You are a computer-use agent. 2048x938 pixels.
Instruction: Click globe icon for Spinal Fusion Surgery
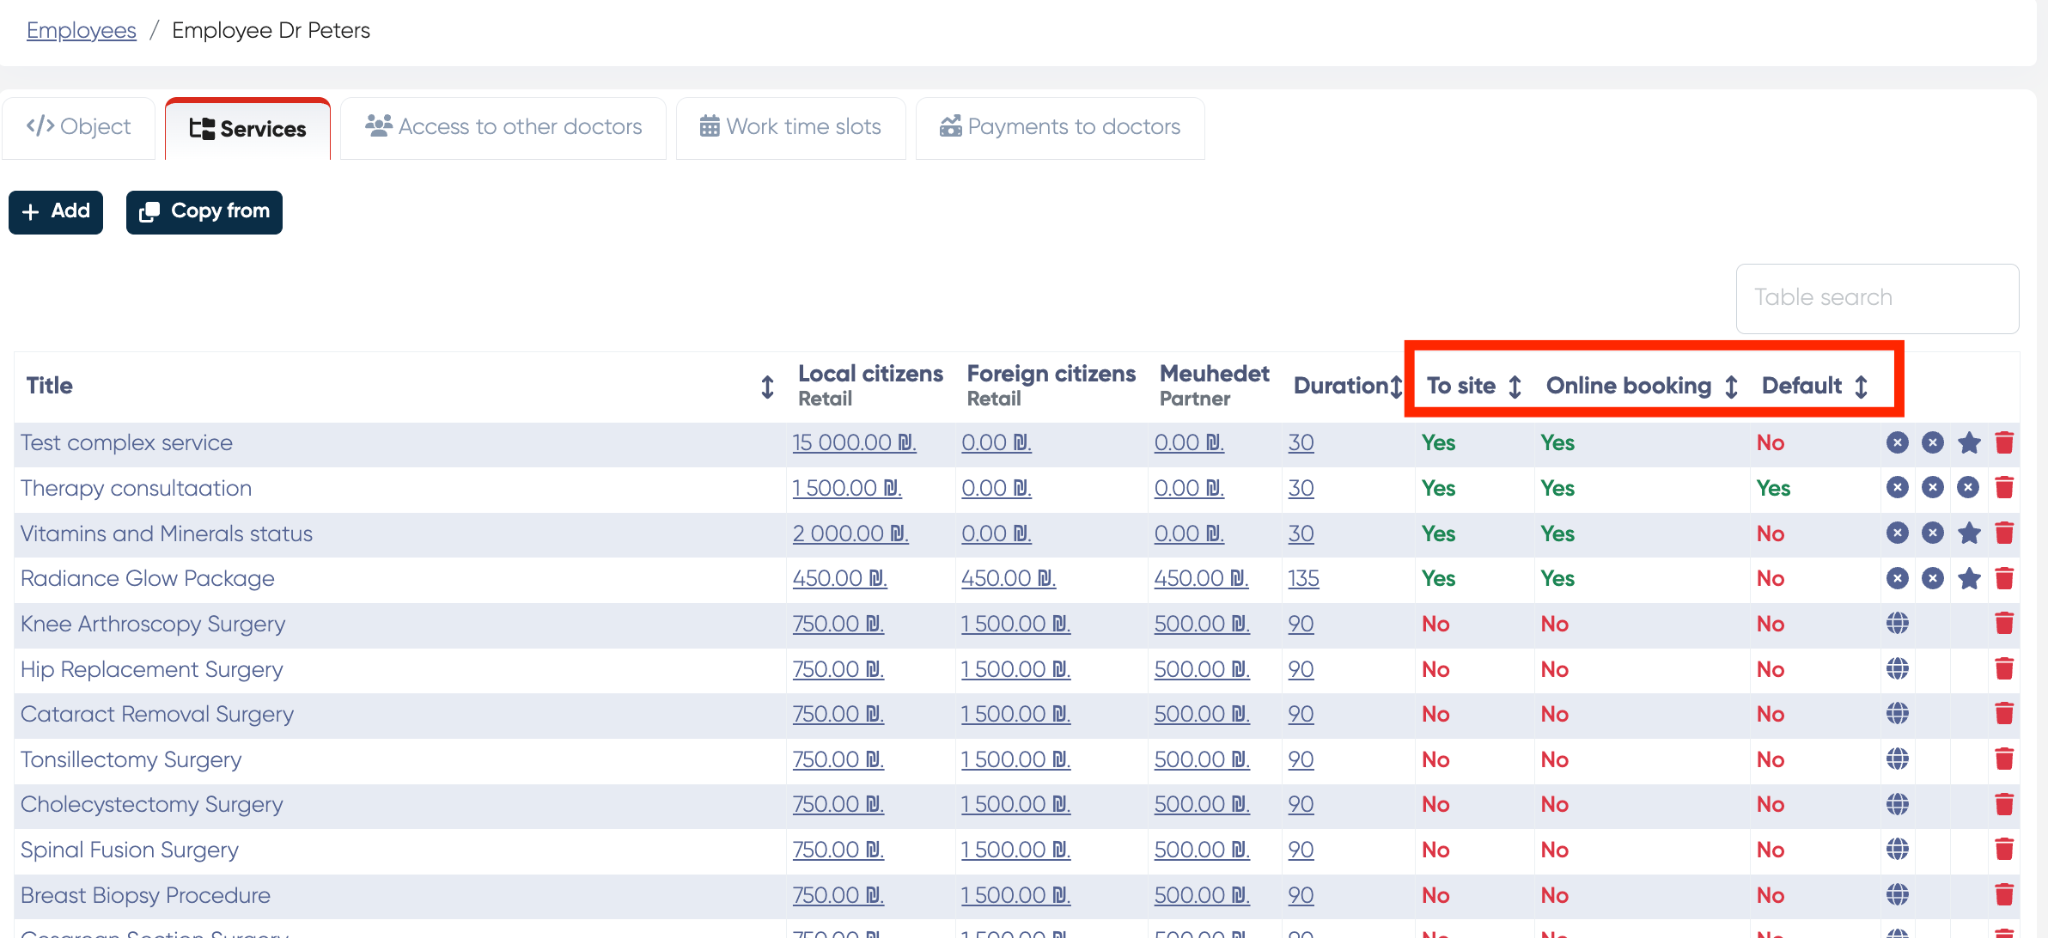point(1897,850)
